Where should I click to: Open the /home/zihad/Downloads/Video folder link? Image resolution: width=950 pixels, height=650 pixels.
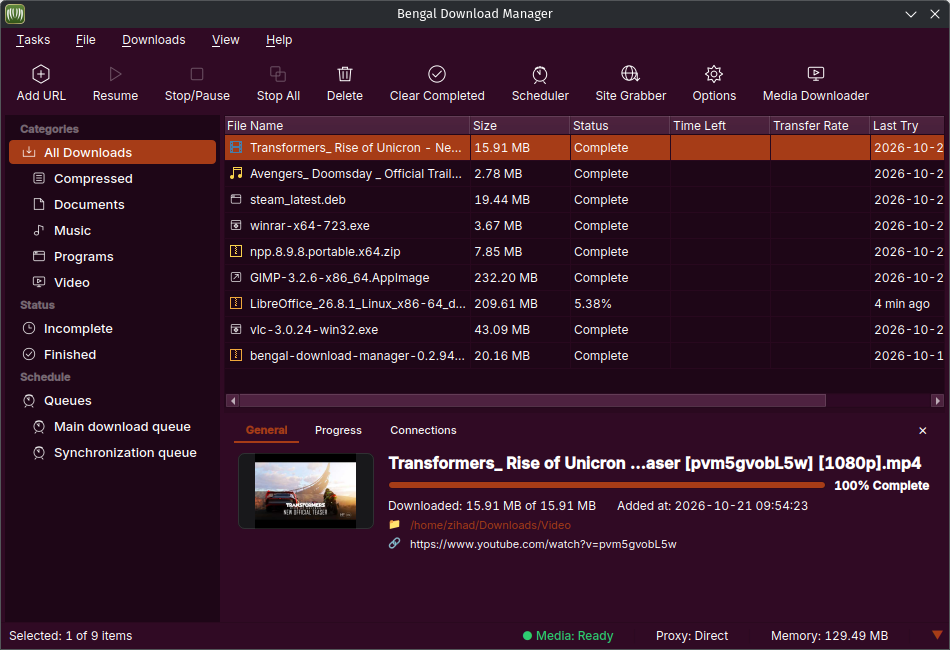click(490, 525)
